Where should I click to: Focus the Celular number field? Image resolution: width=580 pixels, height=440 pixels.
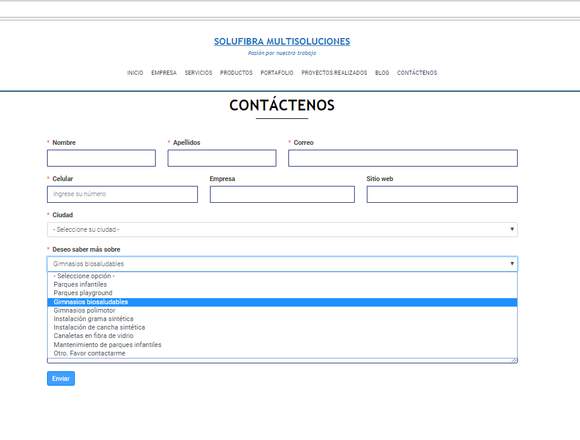122,194
